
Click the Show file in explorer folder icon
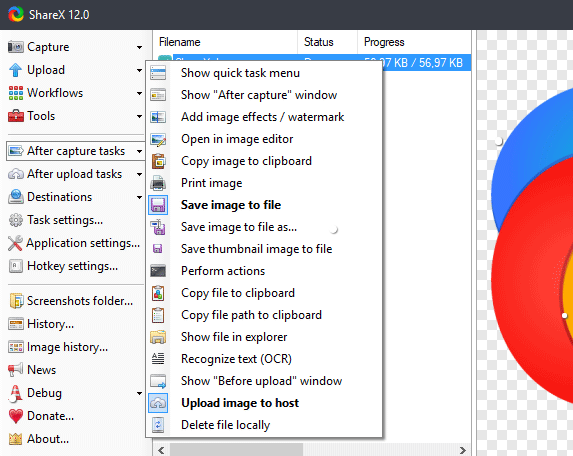(x=158, y=337)
